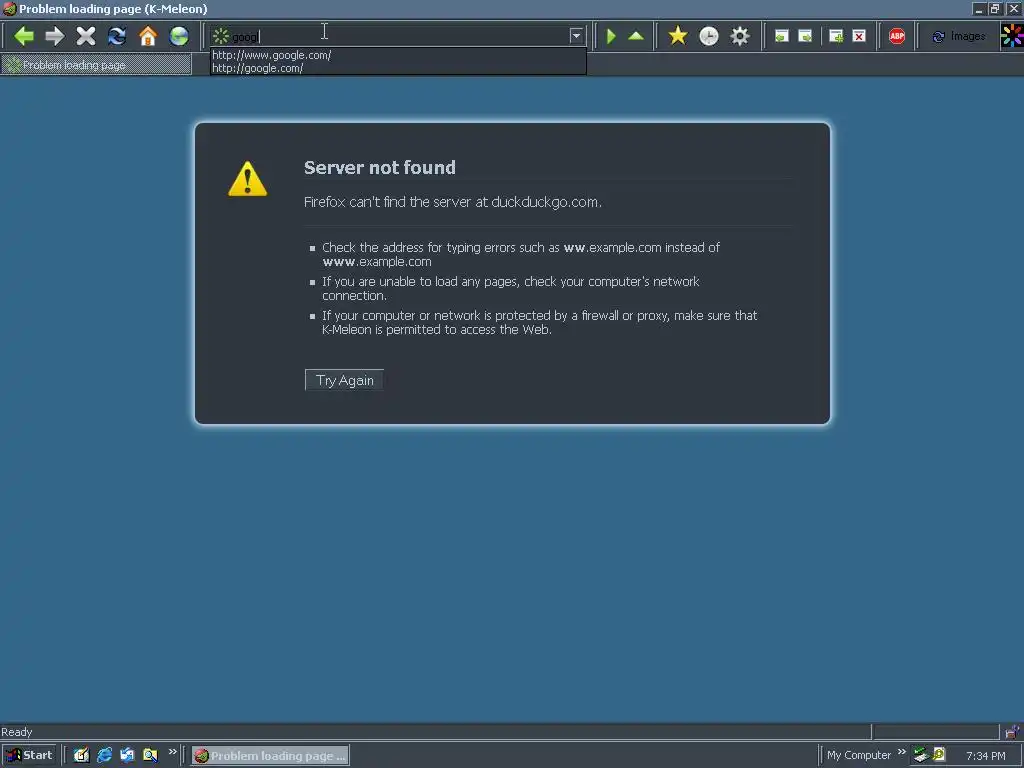
Task: Expand quick launch overflow chevron
Action: click(x=172, y=752)
